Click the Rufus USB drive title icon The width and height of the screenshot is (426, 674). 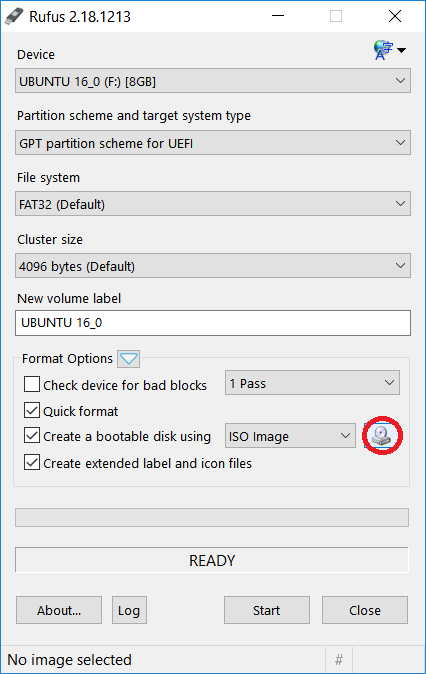coord(14,16)
